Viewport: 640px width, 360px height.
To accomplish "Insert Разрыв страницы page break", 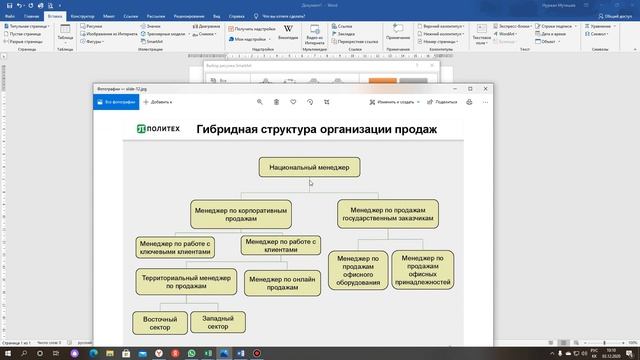I will tap(23, 42).
